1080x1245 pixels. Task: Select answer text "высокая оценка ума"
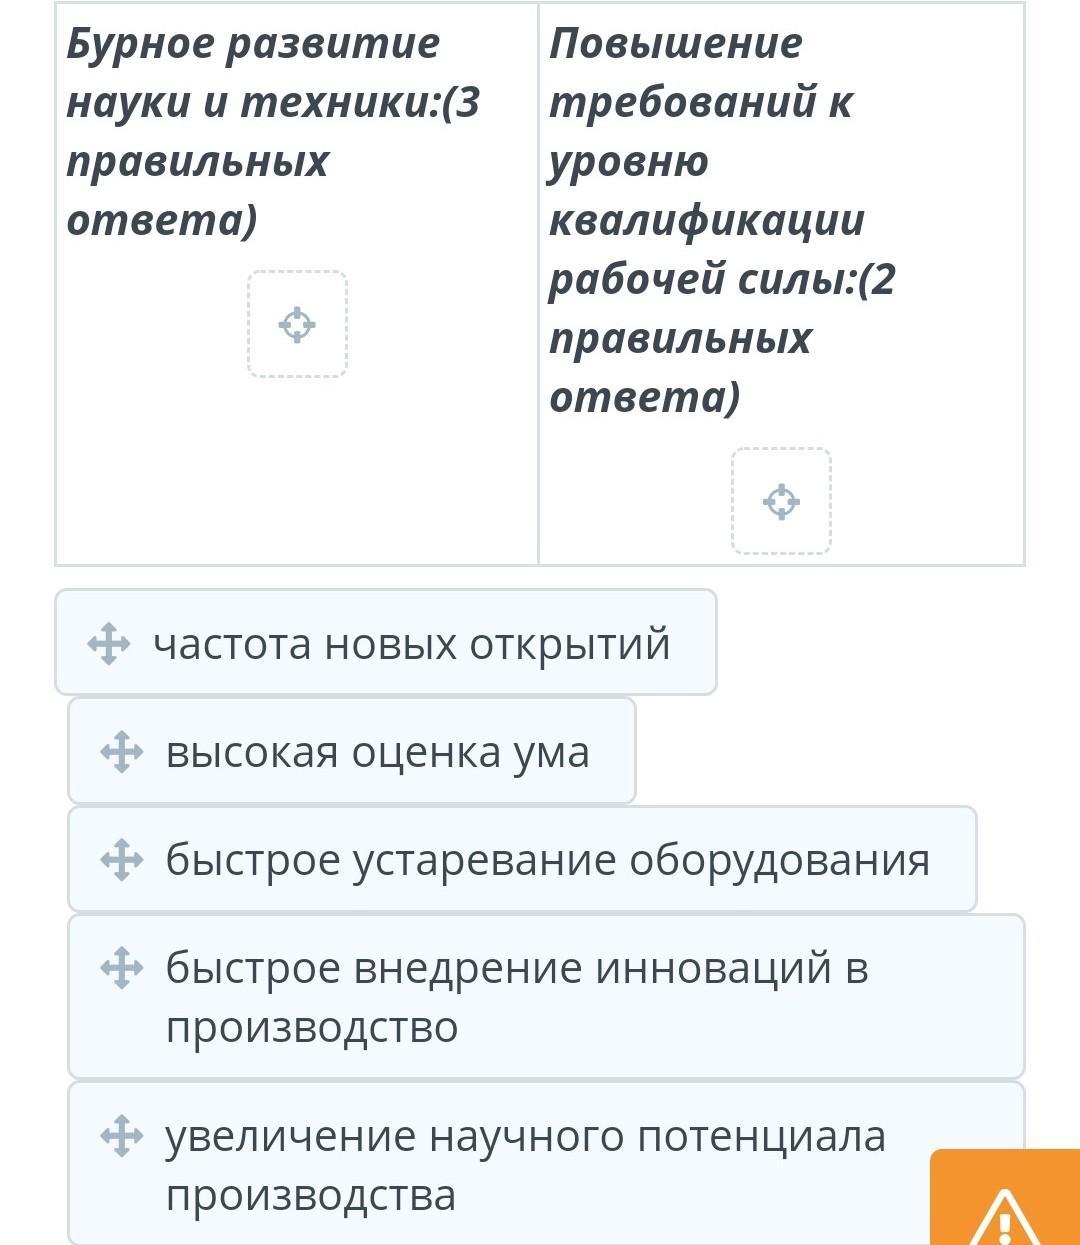coord(377,752)
